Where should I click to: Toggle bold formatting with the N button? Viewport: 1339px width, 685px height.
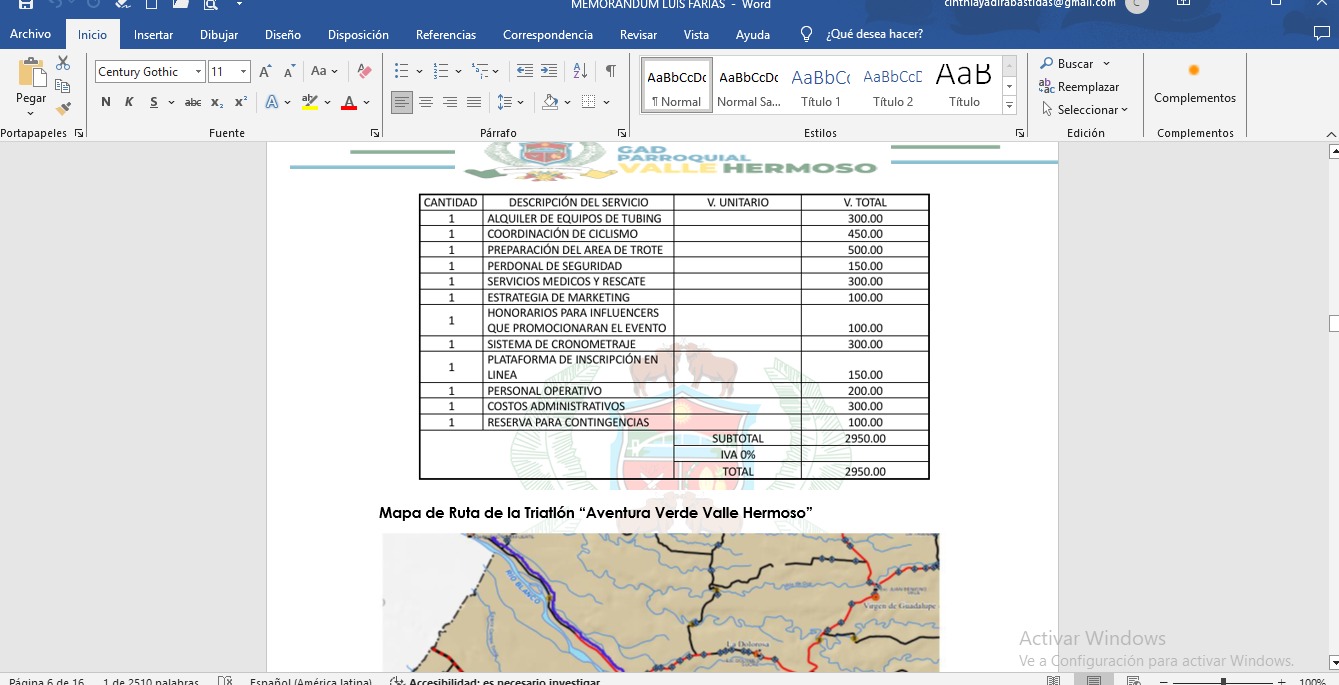[106, 102]
